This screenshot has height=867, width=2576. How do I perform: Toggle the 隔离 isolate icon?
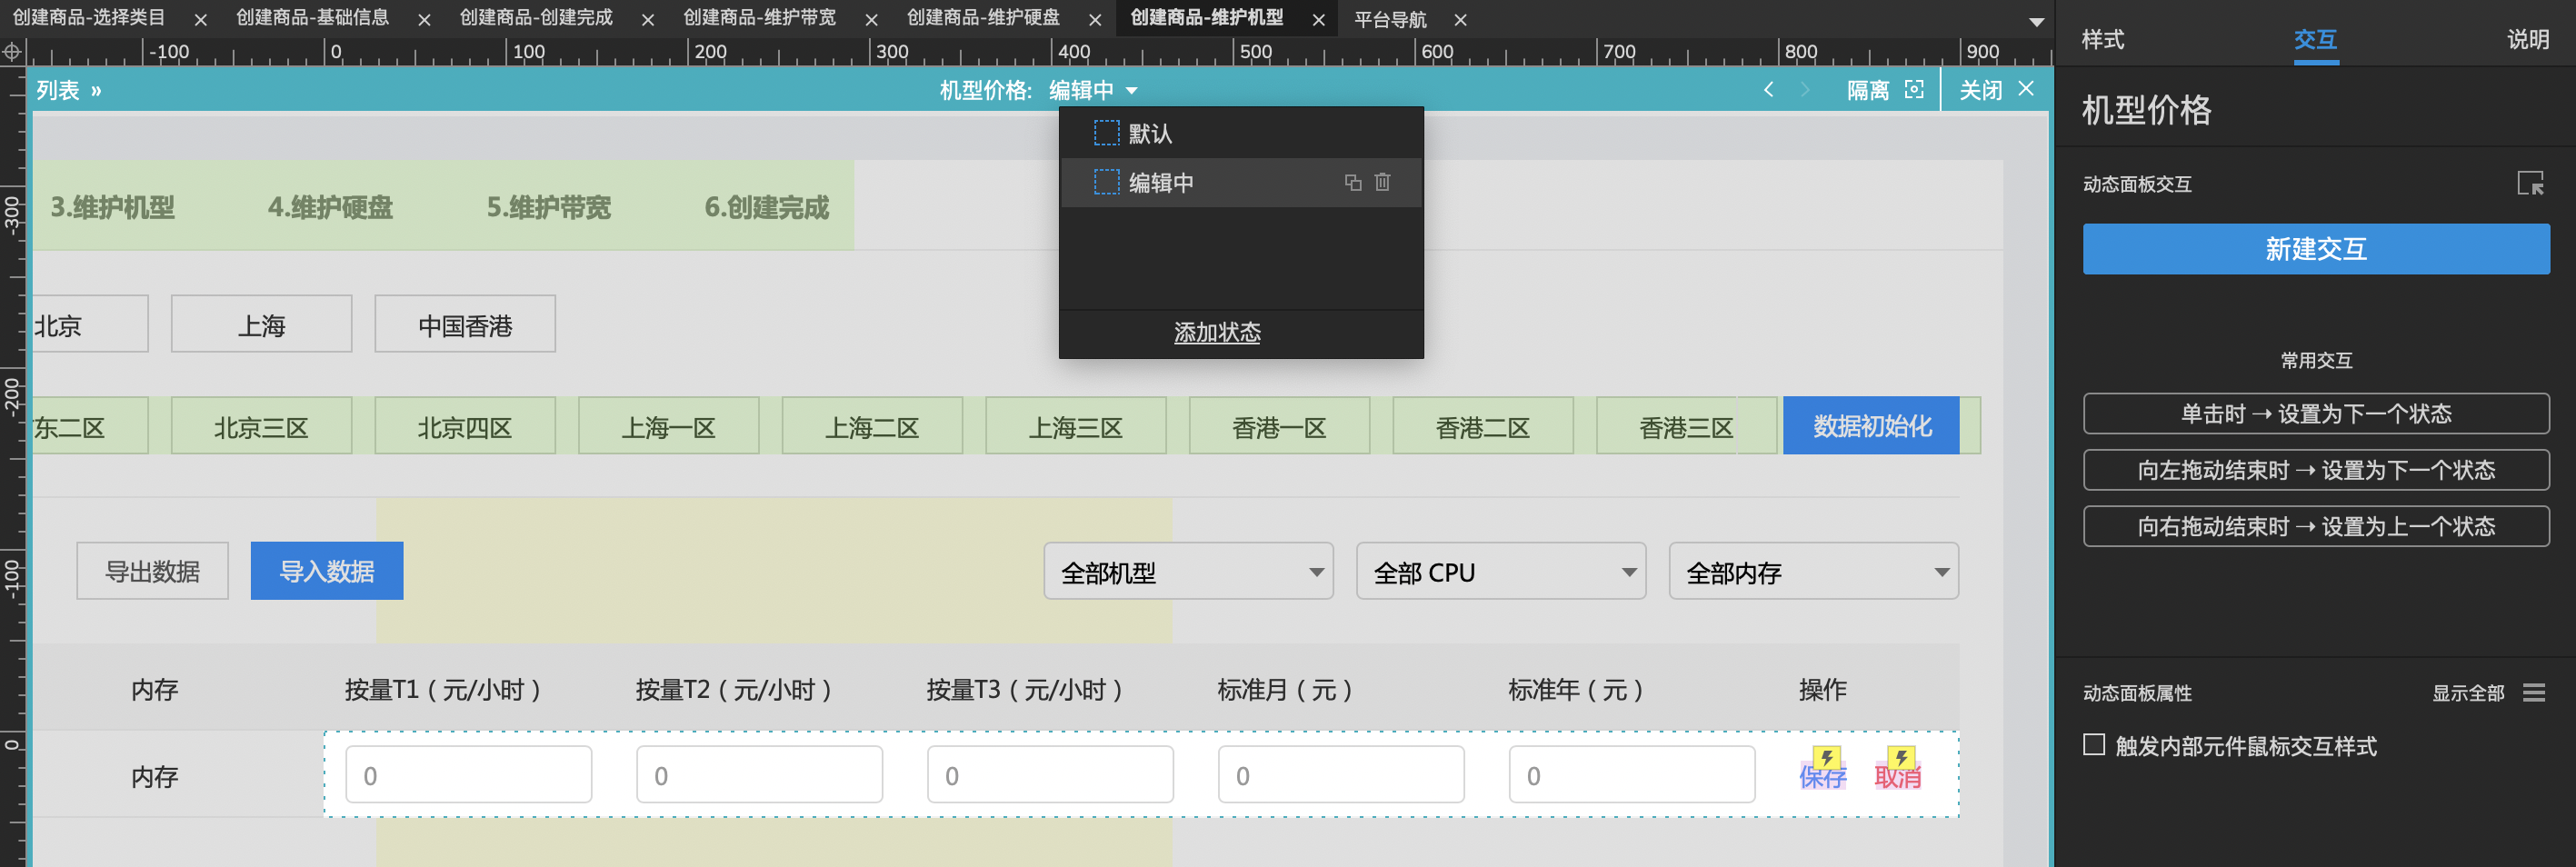1914,90
